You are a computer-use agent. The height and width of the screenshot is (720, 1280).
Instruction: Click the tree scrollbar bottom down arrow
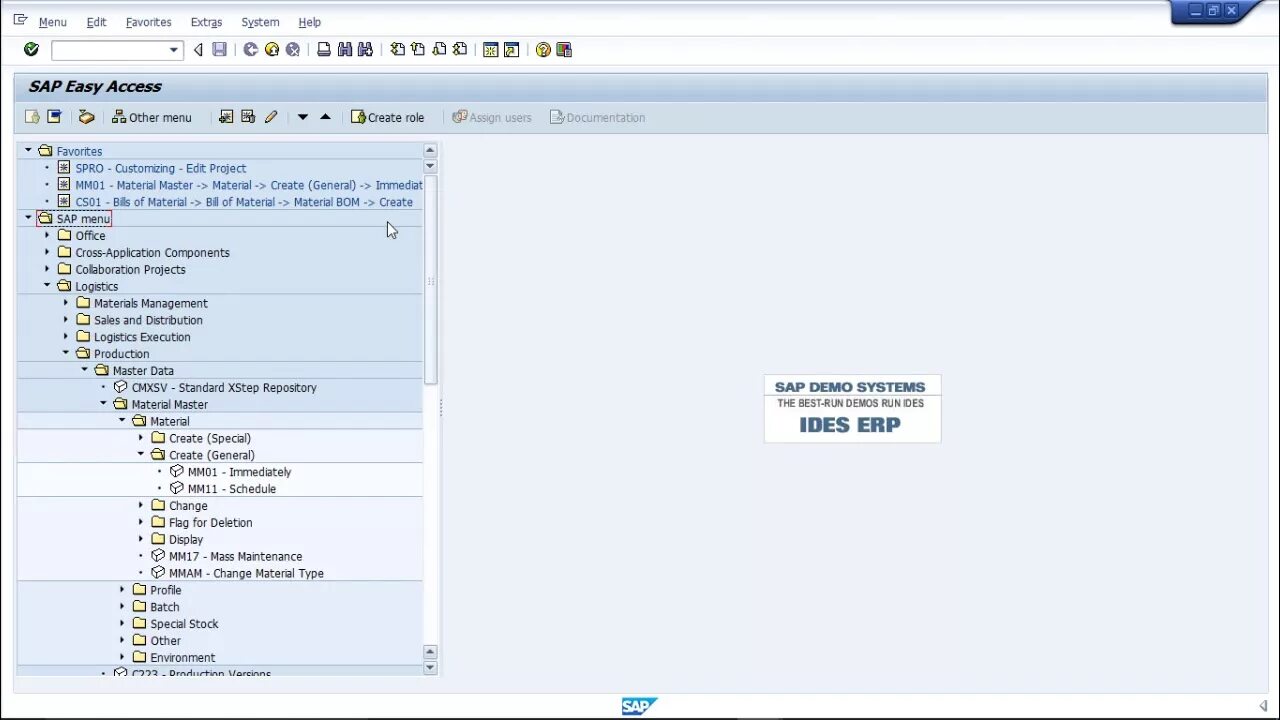tap(430, 667)
